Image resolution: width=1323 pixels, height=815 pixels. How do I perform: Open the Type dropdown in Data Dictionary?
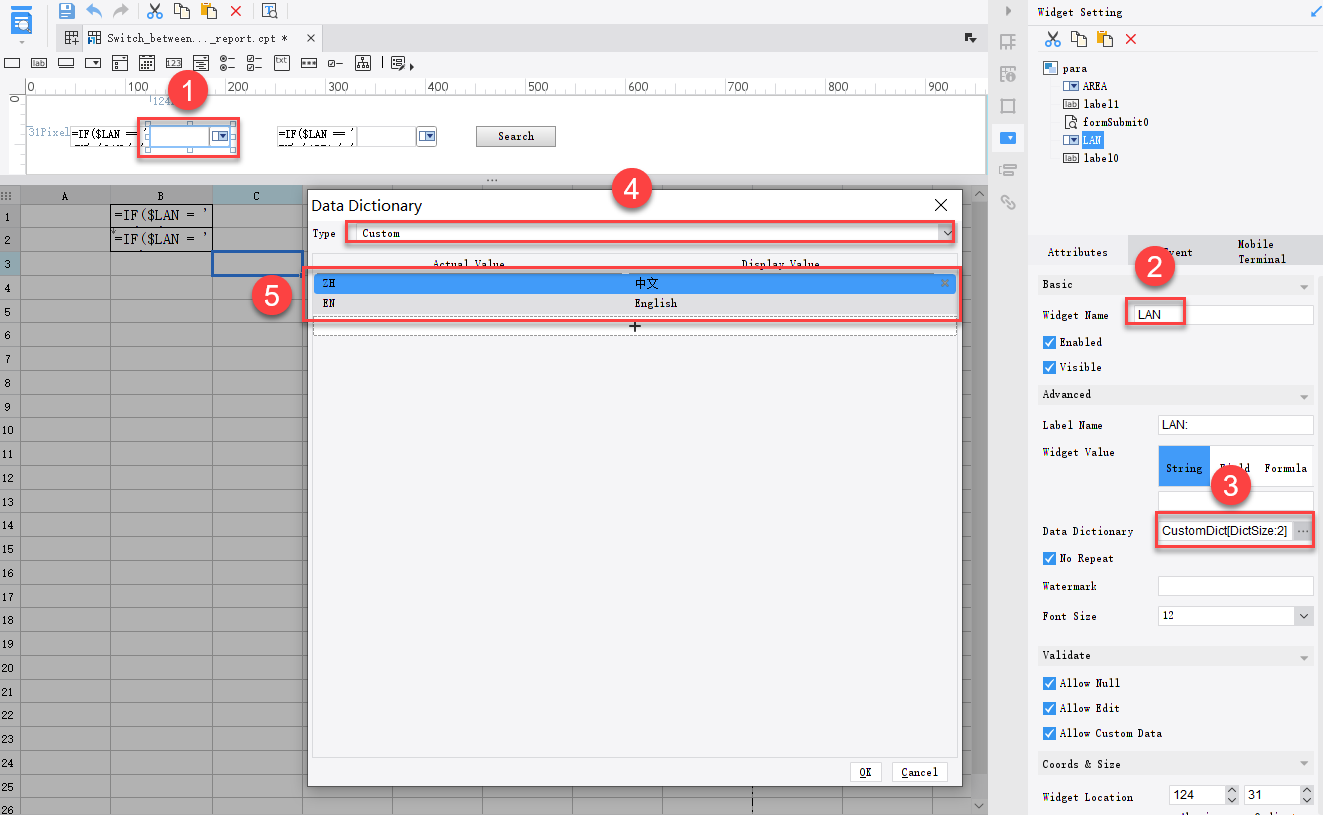pyautogui.click(x=946, y=232)
